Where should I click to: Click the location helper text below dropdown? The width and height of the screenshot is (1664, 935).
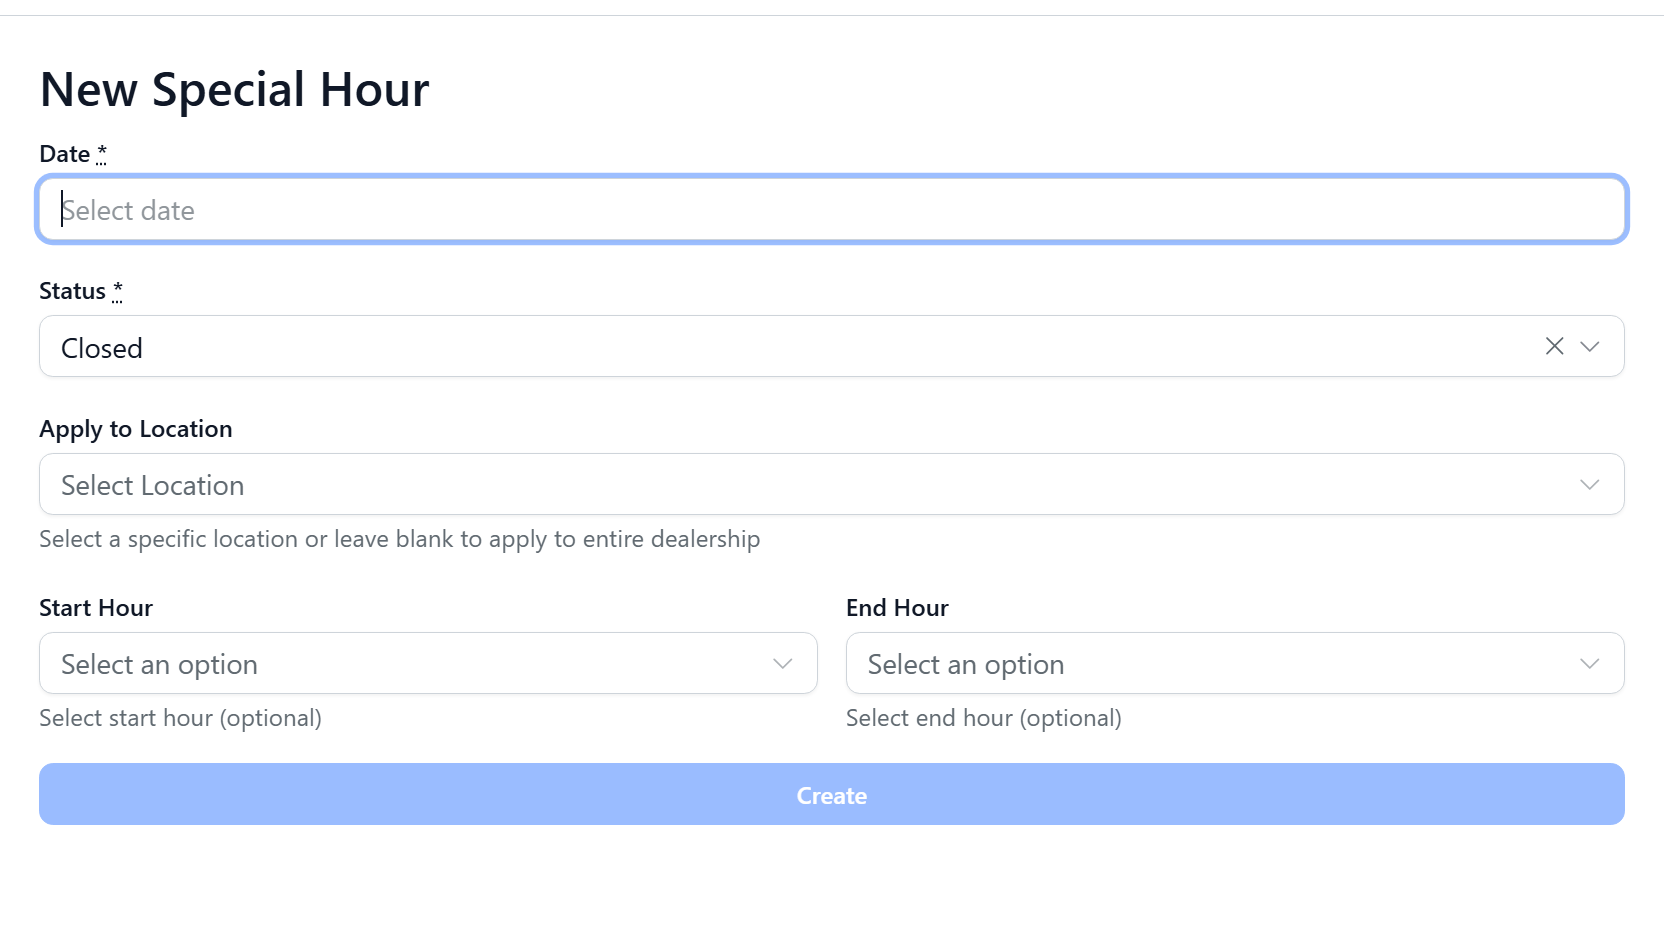[399, 539]
